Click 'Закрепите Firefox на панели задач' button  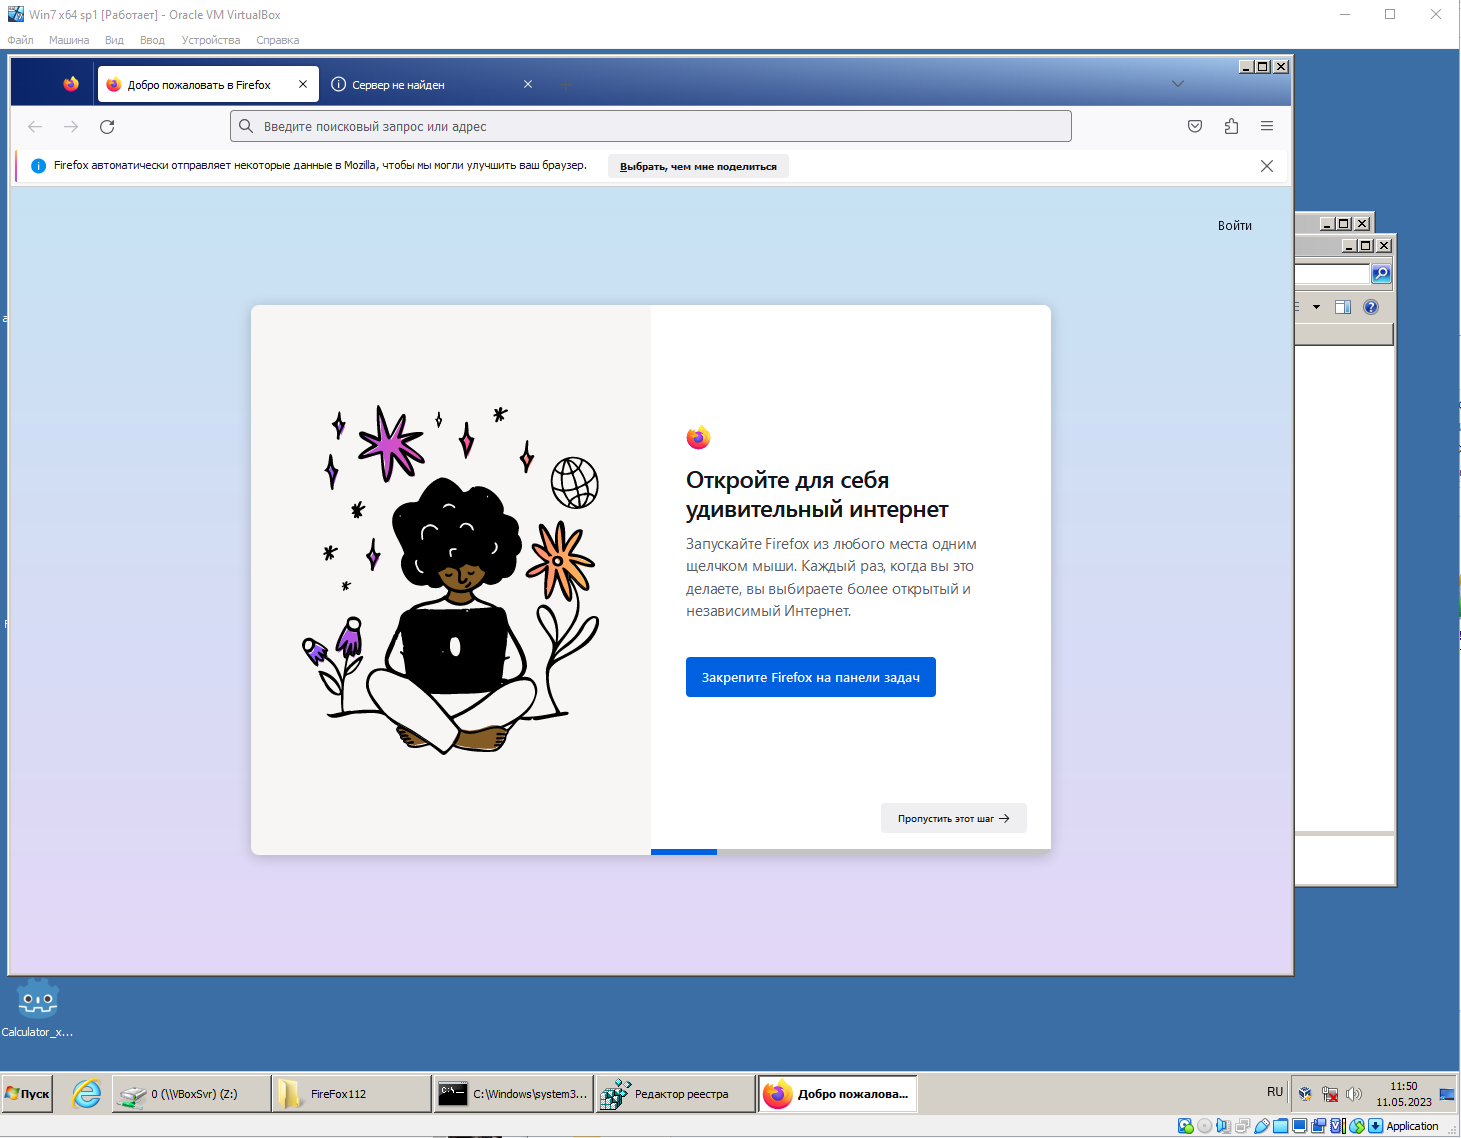tap(811, 677)
